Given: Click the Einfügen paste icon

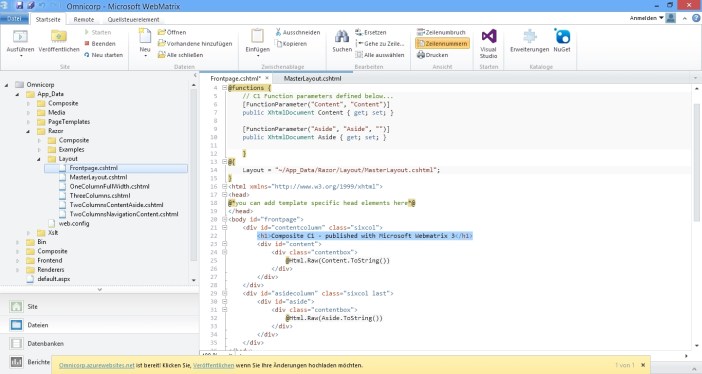Looking at the screenshot, I should tap(257, 36).
